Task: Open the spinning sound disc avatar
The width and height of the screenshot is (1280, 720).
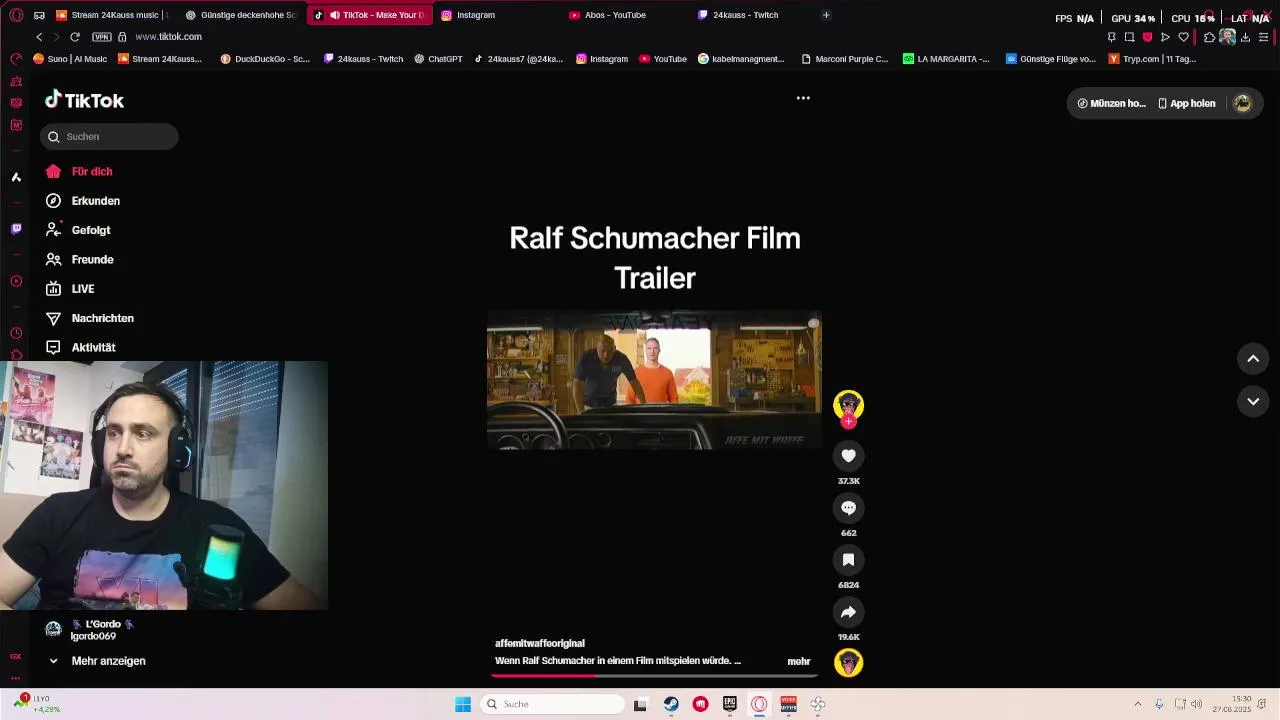Action: [848, 663]
